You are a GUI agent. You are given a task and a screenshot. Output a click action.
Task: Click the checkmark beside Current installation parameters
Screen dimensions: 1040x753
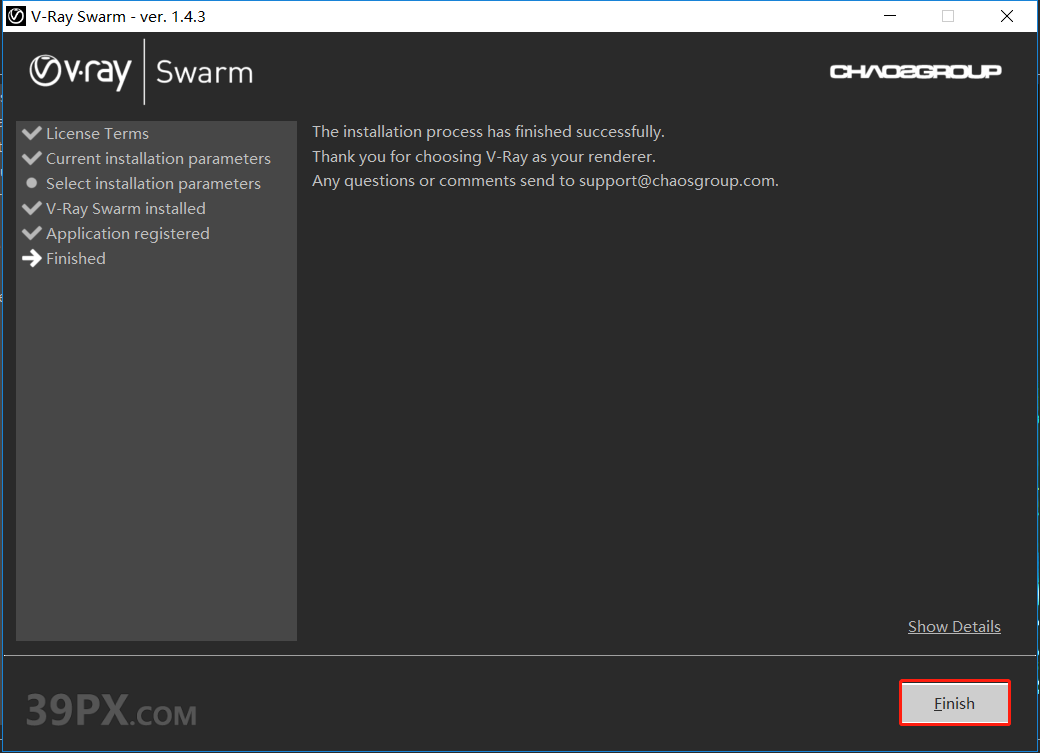32,158
